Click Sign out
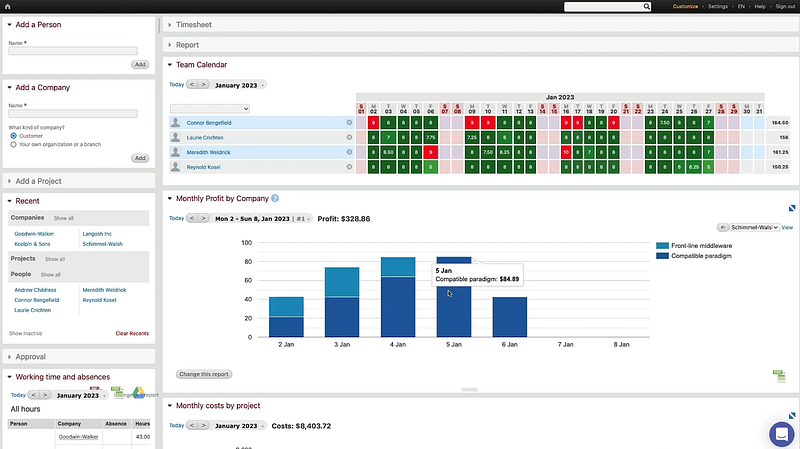Image resolution: width=800 pixels, height=449 pixels. pyautogui.click(x=785, y=7)
